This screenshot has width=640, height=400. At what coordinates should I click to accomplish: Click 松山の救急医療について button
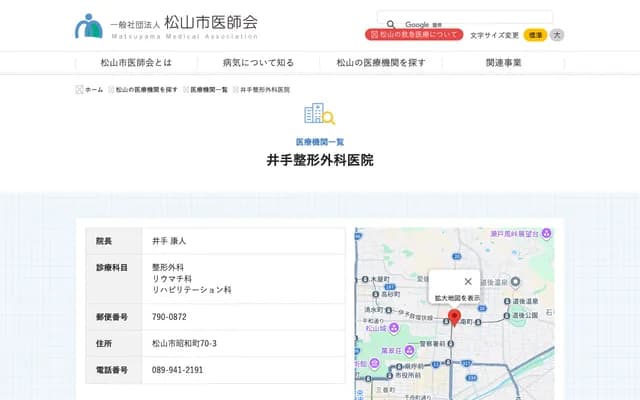(x=414, y=35)
